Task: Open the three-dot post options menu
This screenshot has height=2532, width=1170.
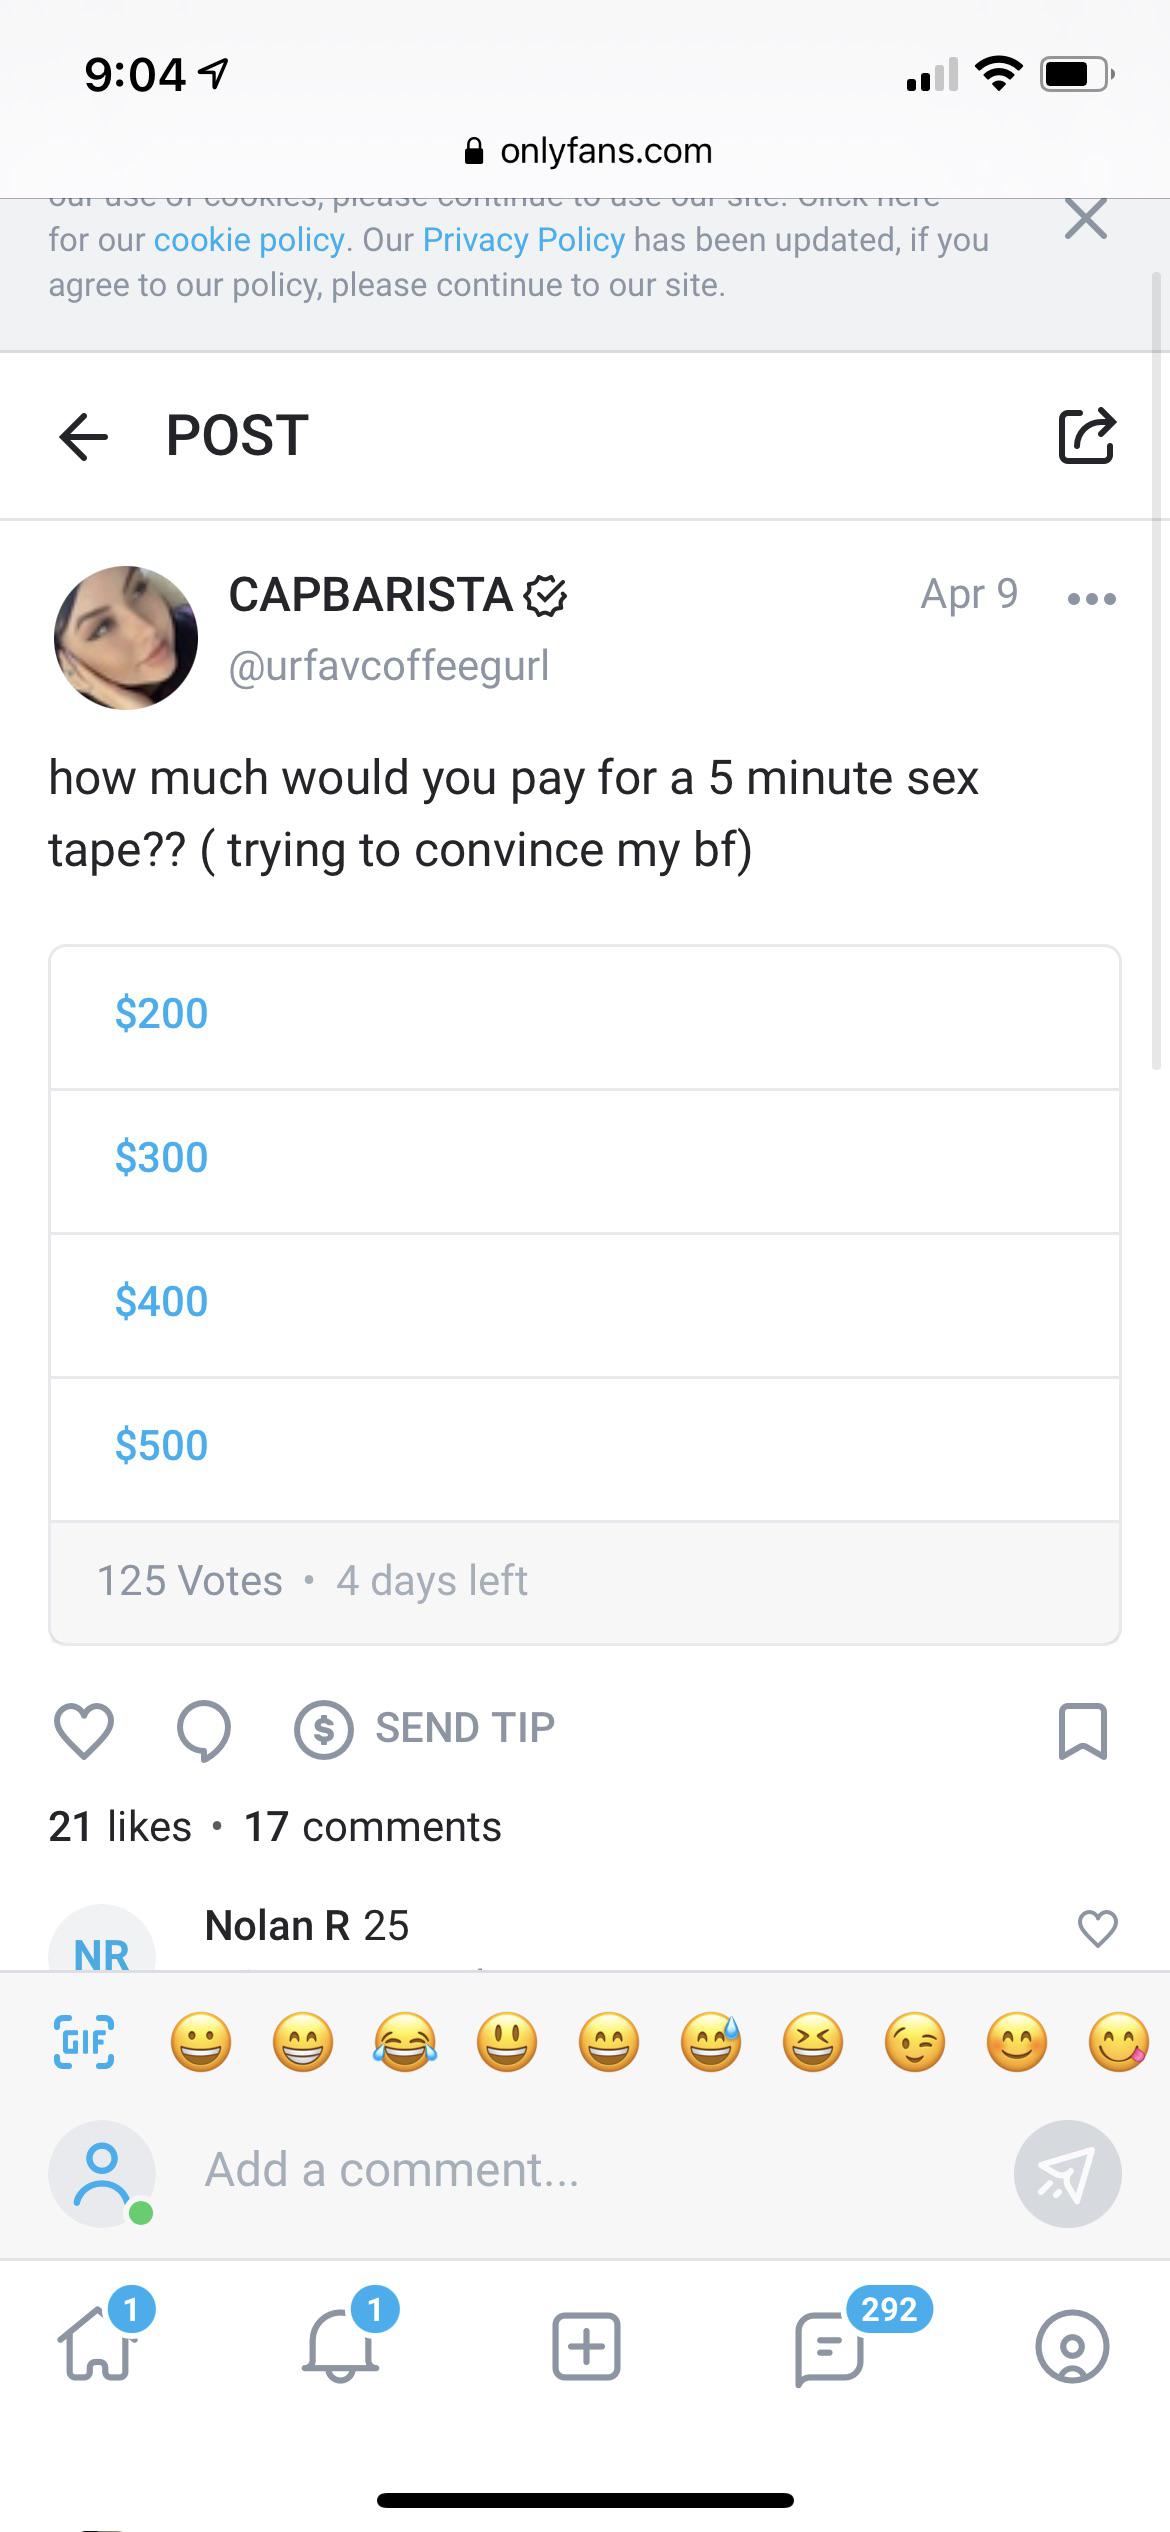Action: point(1091,599)
